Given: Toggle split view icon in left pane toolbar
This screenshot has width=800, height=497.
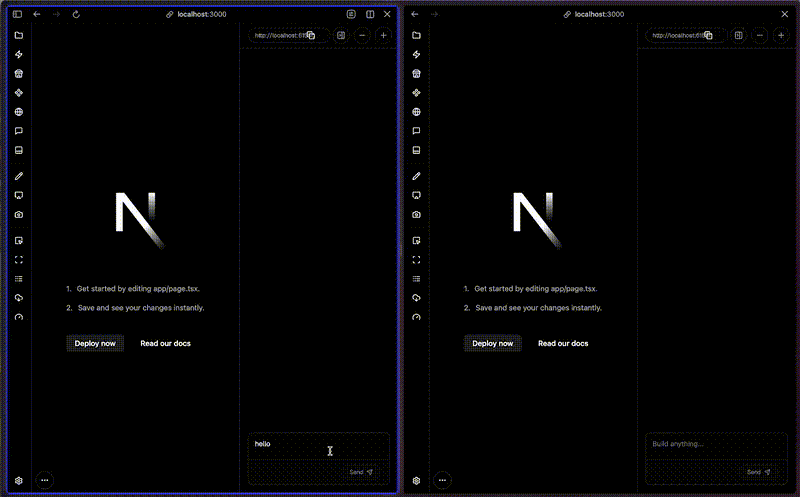Looking at the screenshot, I should click(x=370, y=14).
